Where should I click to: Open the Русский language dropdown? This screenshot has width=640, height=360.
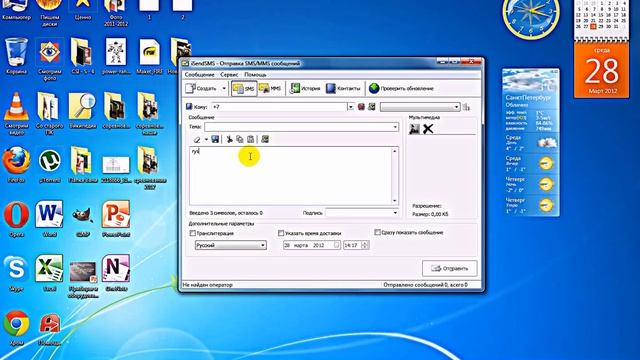(231, 245)
